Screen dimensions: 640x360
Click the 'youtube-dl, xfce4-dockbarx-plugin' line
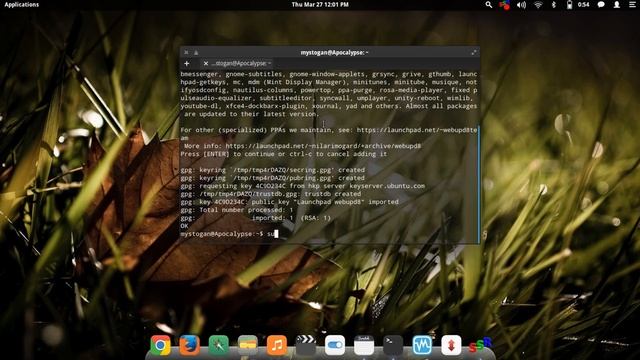[329, 106]
